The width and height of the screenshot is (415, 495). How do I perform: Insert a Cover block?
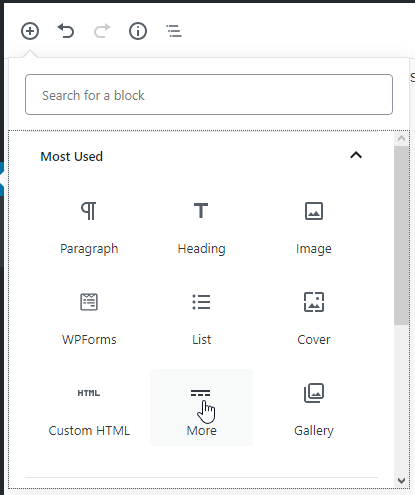(x=314, y=317)
